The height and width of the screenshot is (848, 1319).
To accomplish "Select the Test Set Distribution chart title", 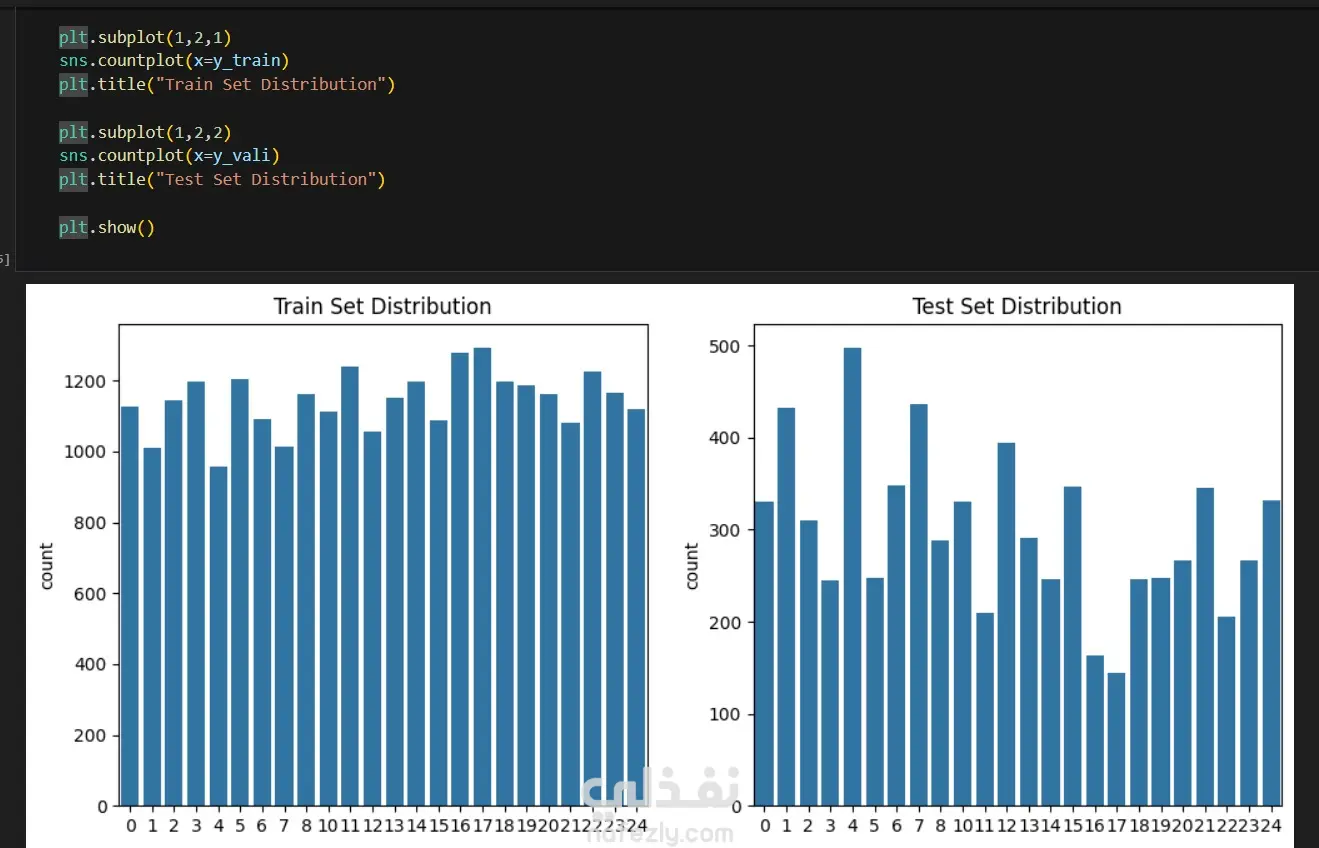I will (1017, 307).
